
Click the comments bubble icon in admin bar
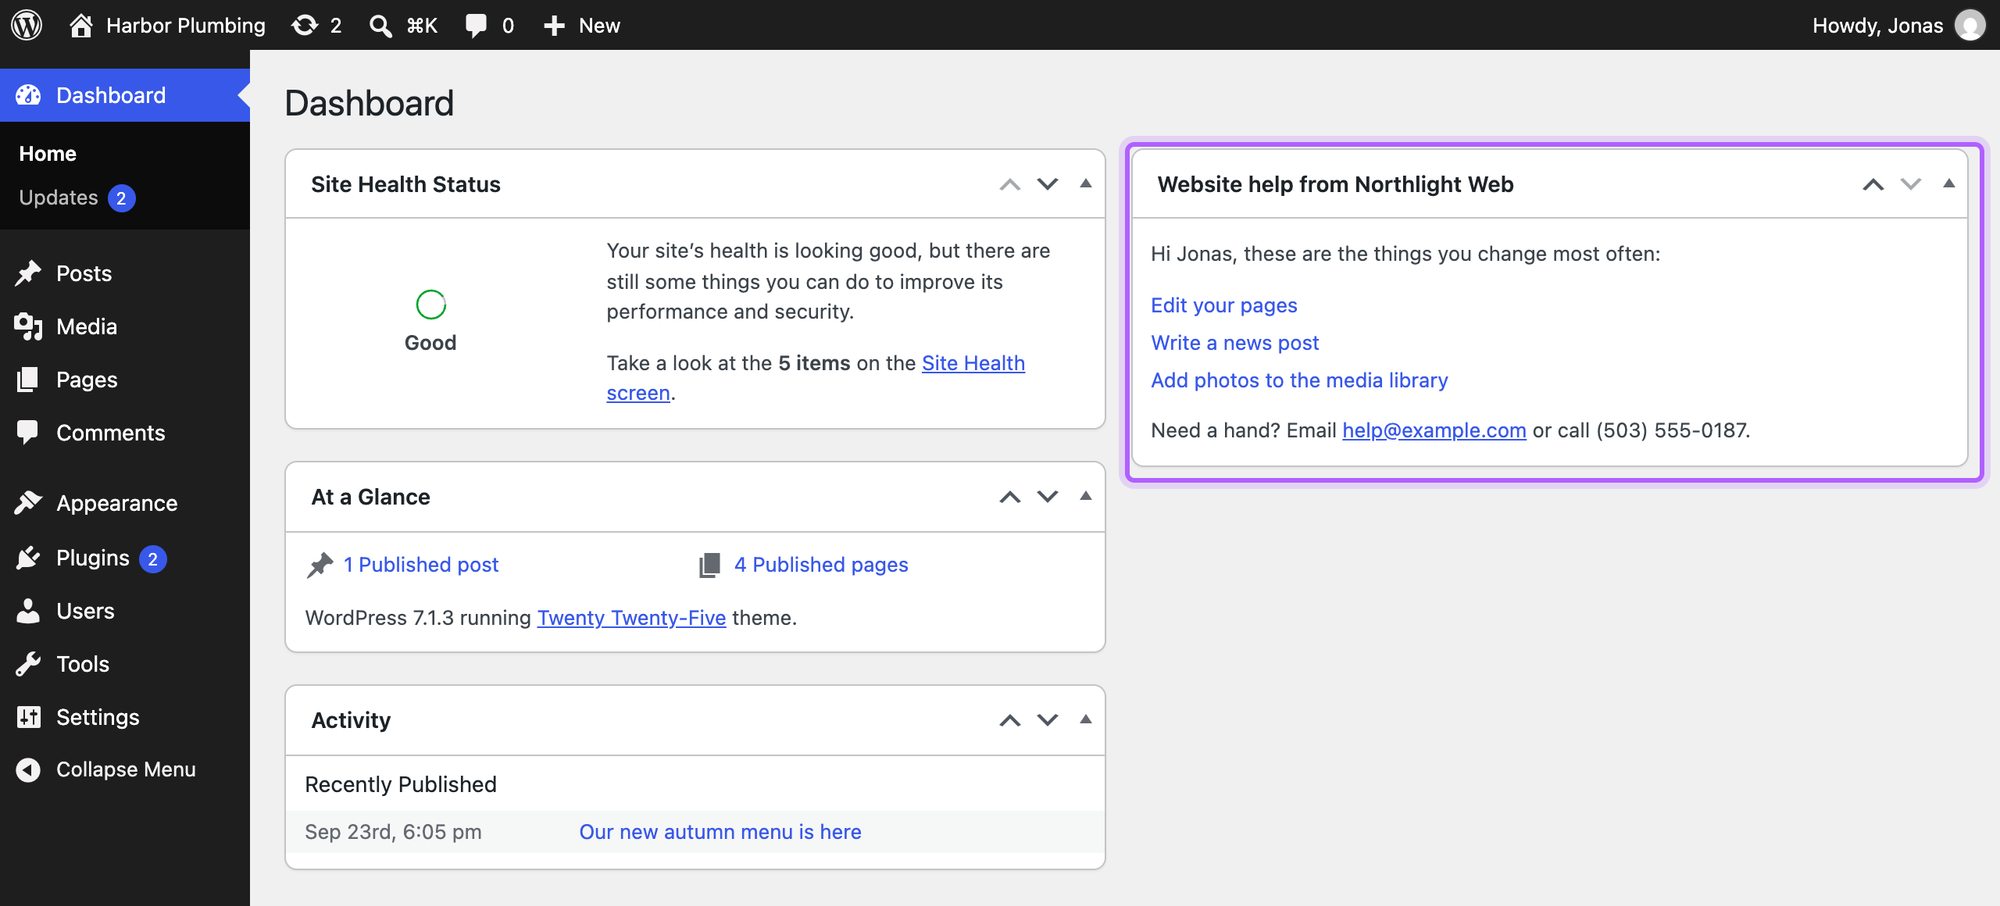(x=476, y=25)
